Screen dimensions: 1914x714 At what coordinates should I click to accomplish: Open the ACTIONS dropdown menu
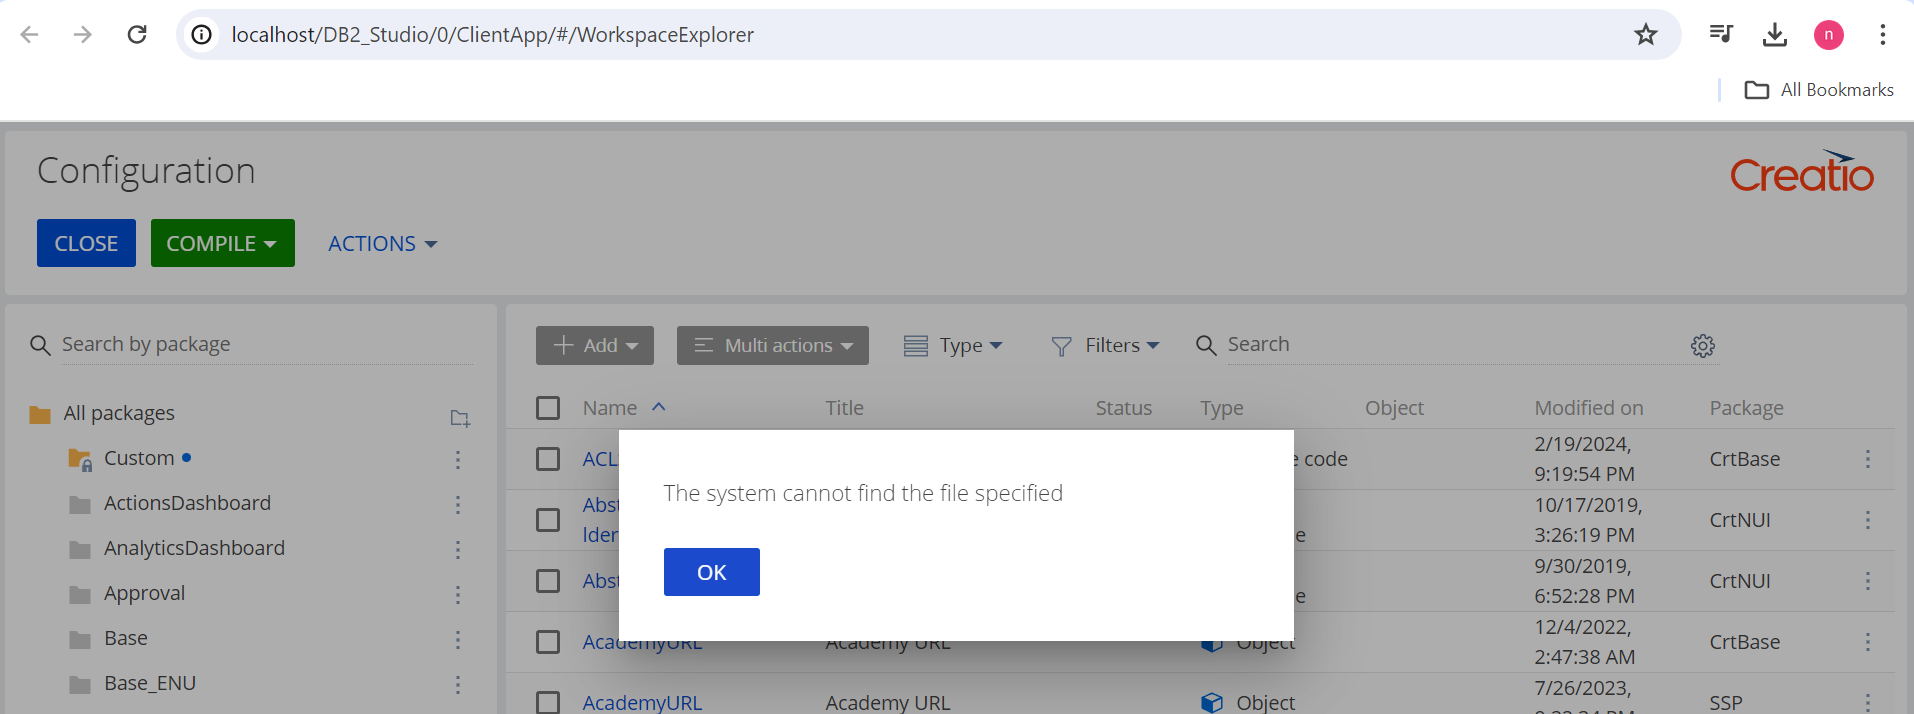tap(382, 244)
